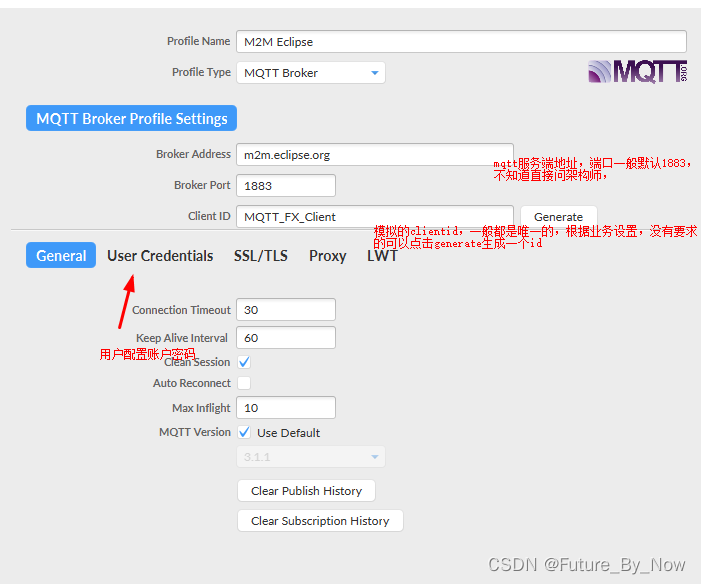Switch to the Proxy tab
The height and width of the screenshot is (584, 701).
click(328, 256)
